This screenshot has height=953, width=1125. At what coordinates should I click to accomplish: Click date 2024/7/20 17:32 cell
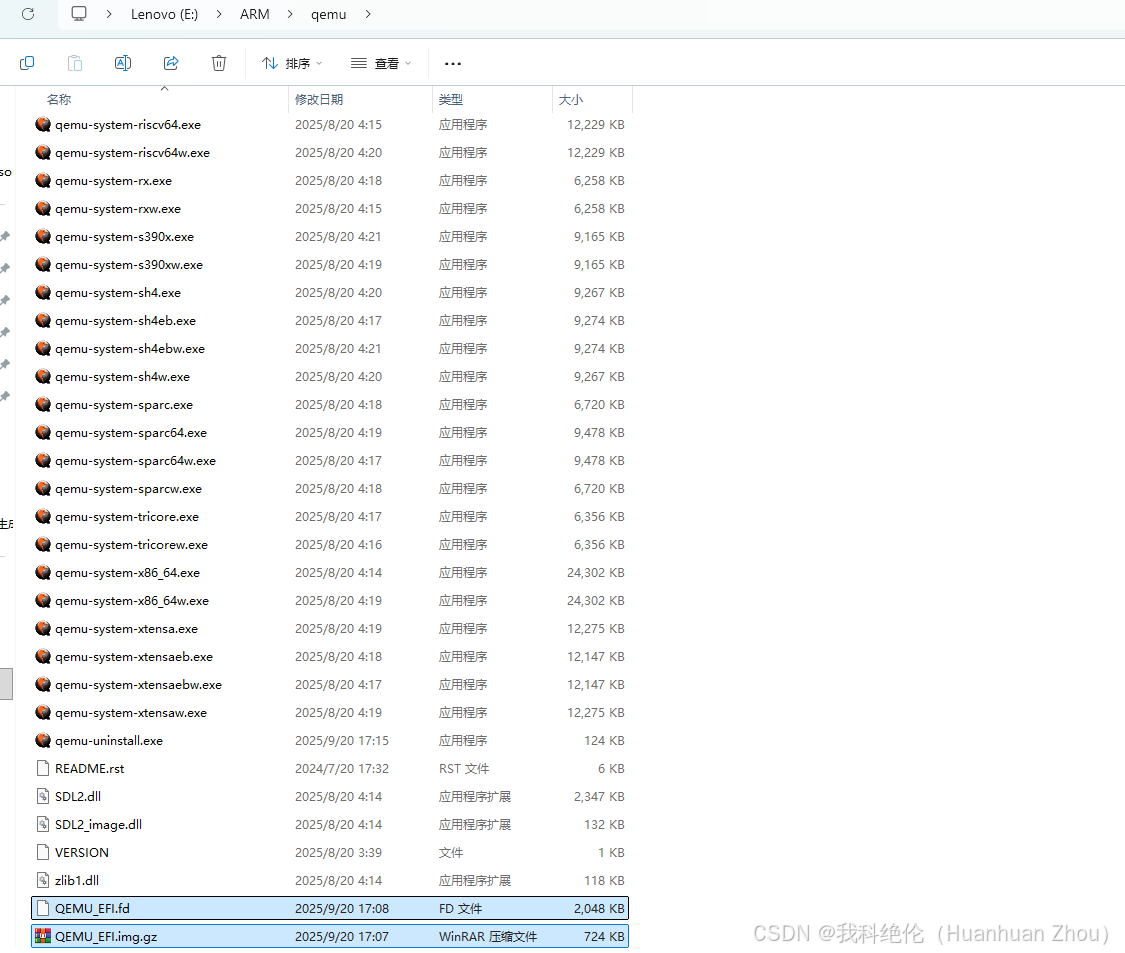[x=342, y=768]
